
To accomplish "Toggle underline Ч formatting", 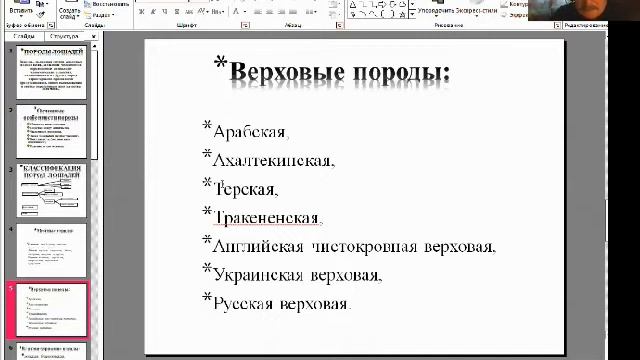I will coord(164,12).
